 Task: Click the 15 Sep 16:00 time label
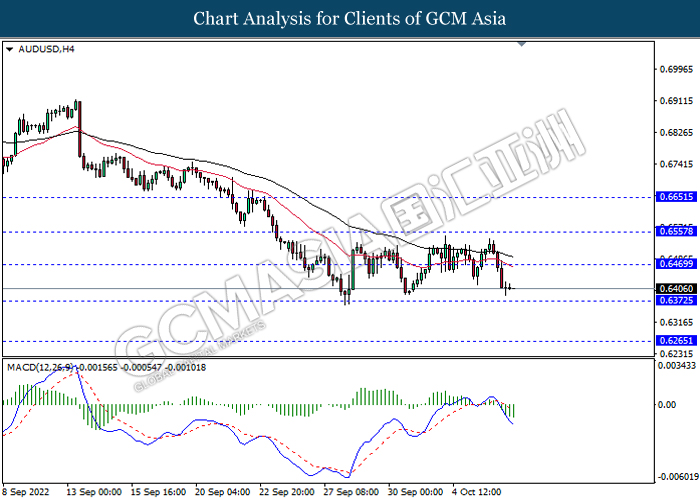pyautogui.click(x=158, y=492)
